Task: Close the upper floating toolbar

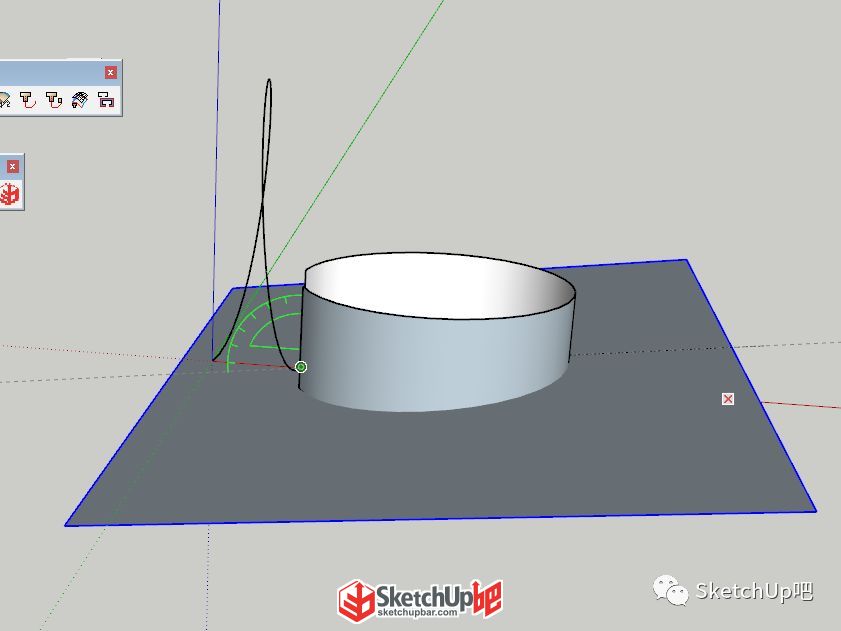Action: (110, 72)
